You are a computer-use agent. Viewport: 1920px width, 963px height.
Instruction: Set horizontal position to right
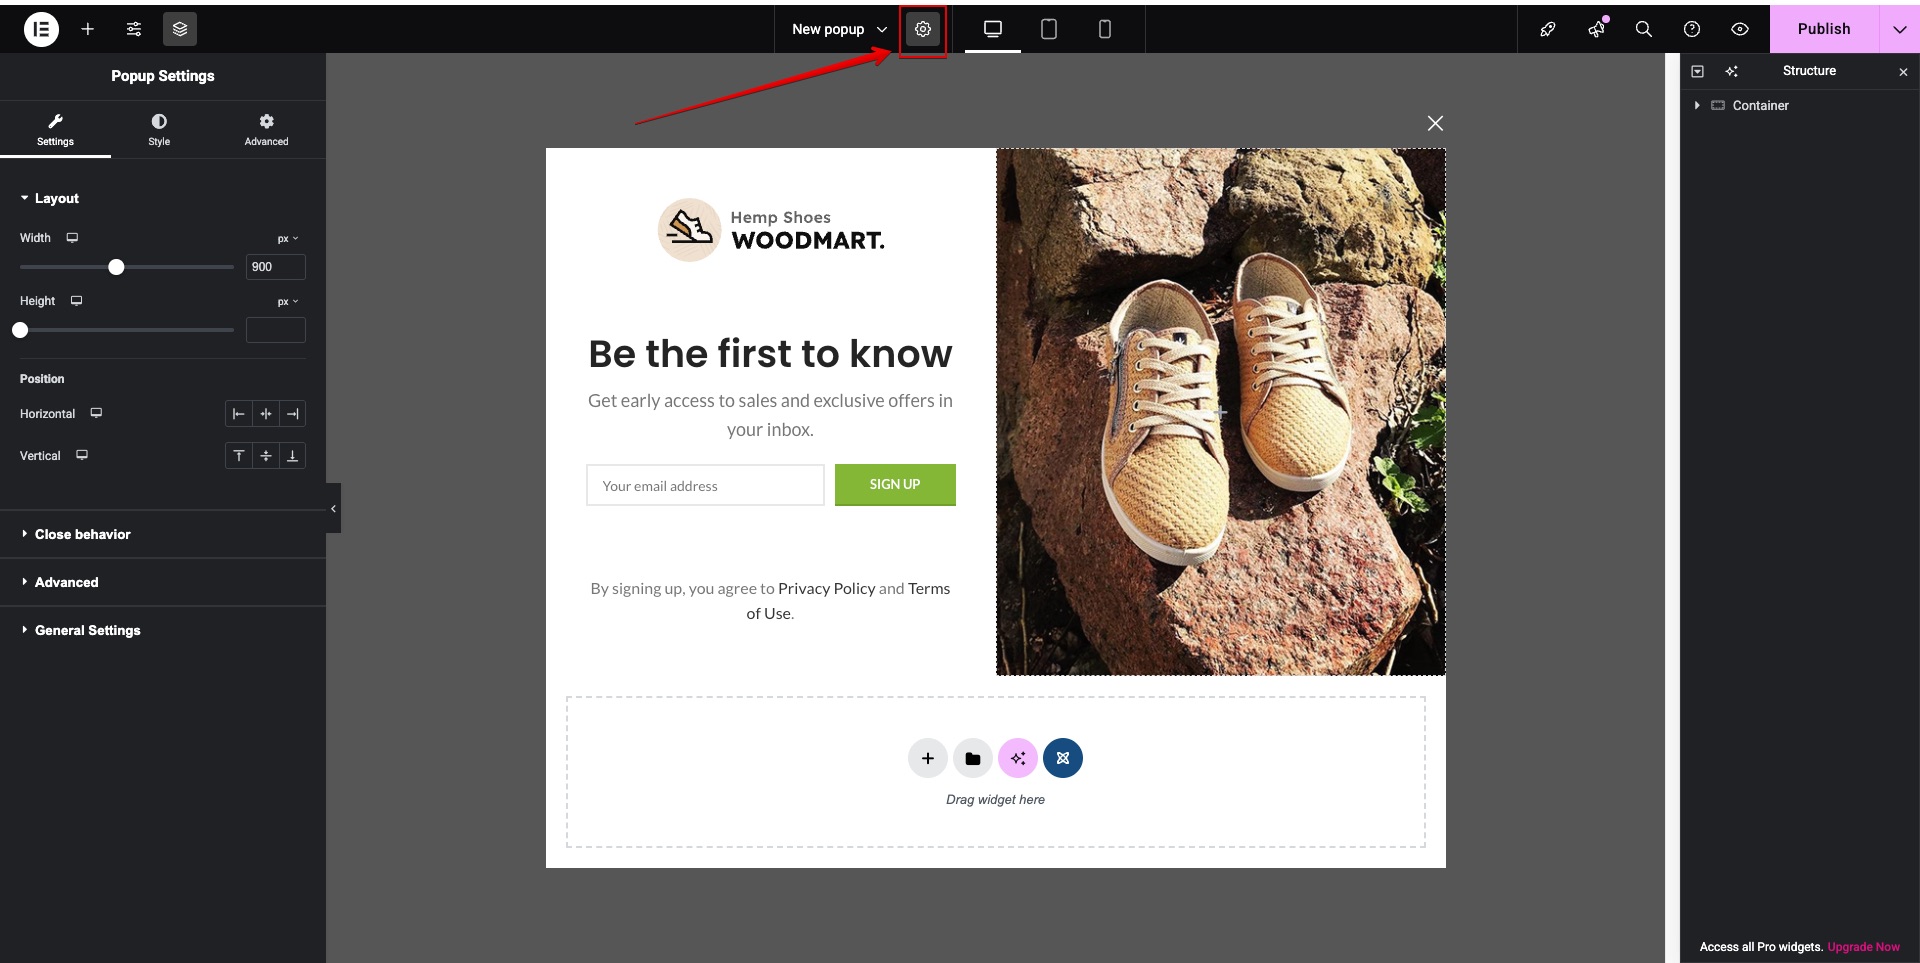click(x=292, y=414)
